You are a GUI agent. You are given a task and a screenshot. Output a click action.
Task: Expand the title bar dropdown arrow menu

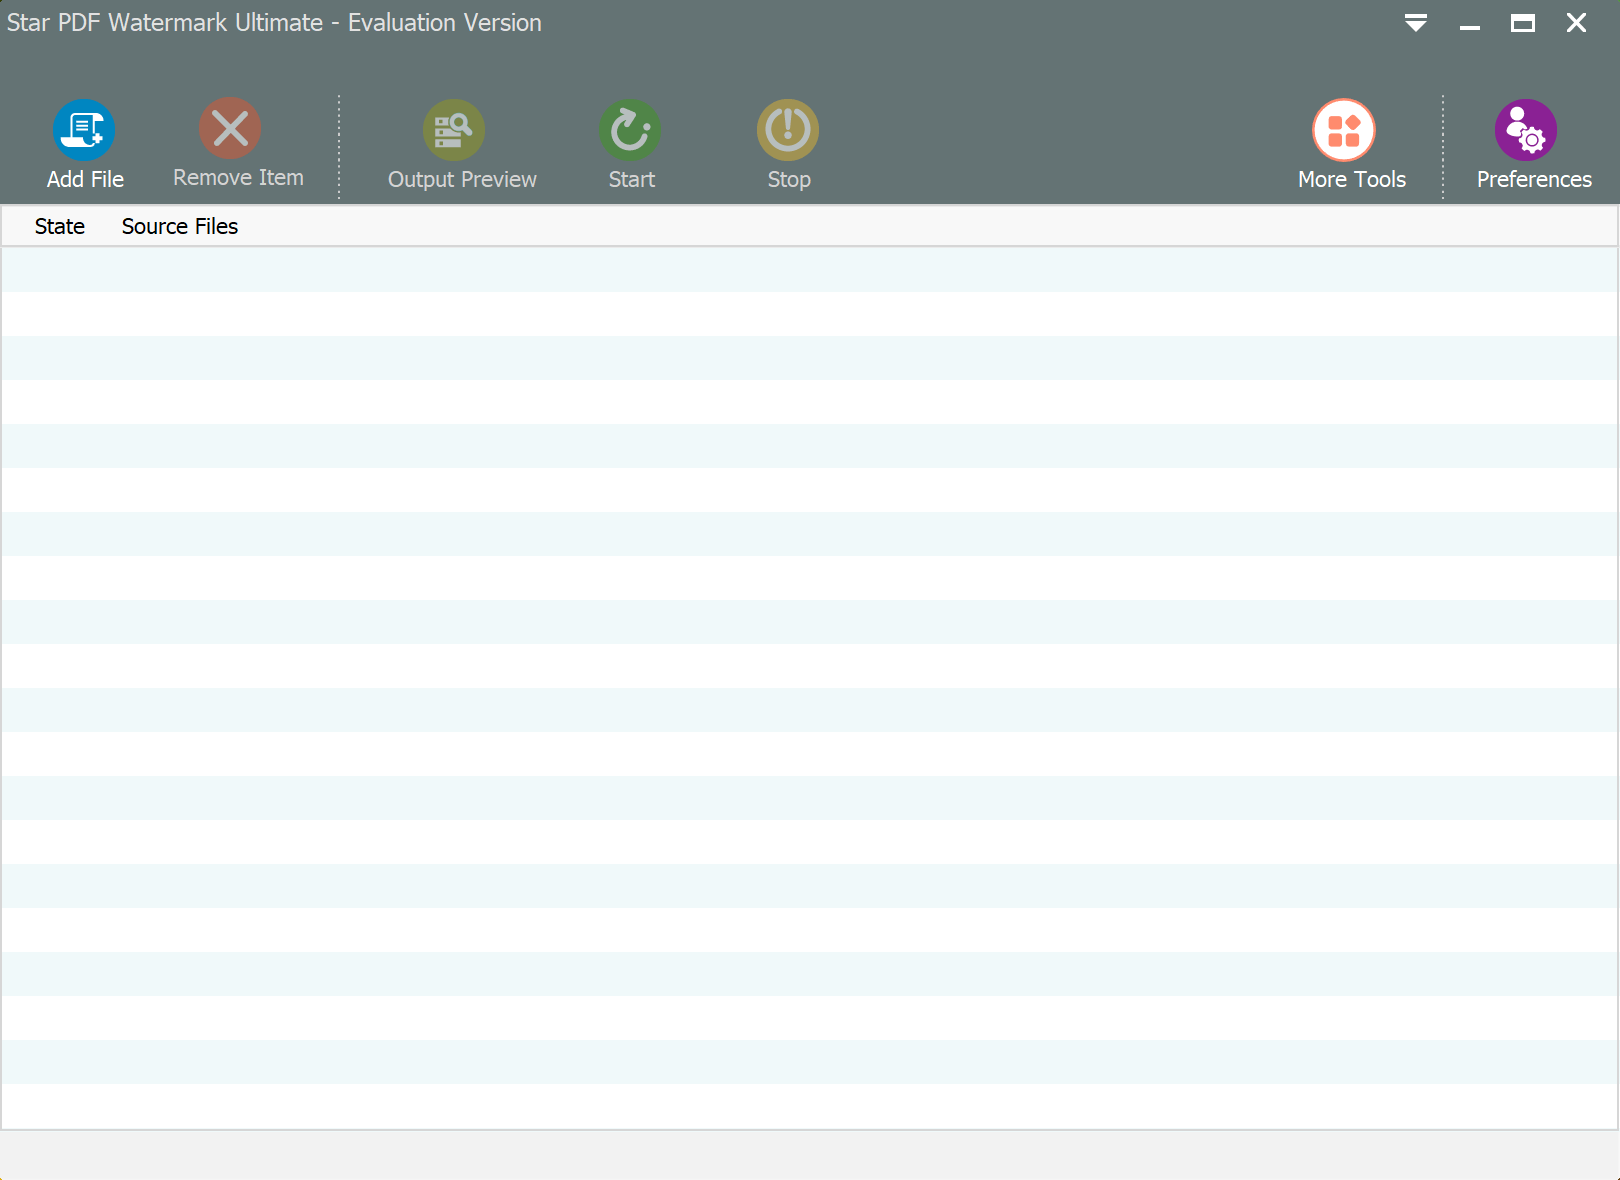(x=1415, y=23)
